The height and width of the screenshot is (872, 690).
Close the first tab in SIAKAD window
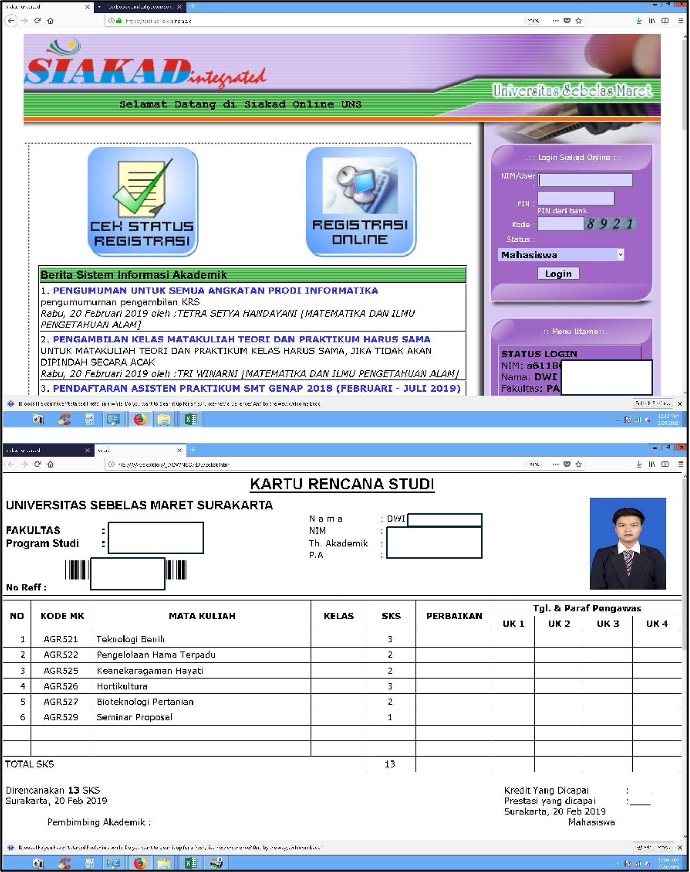coord(87,7)
